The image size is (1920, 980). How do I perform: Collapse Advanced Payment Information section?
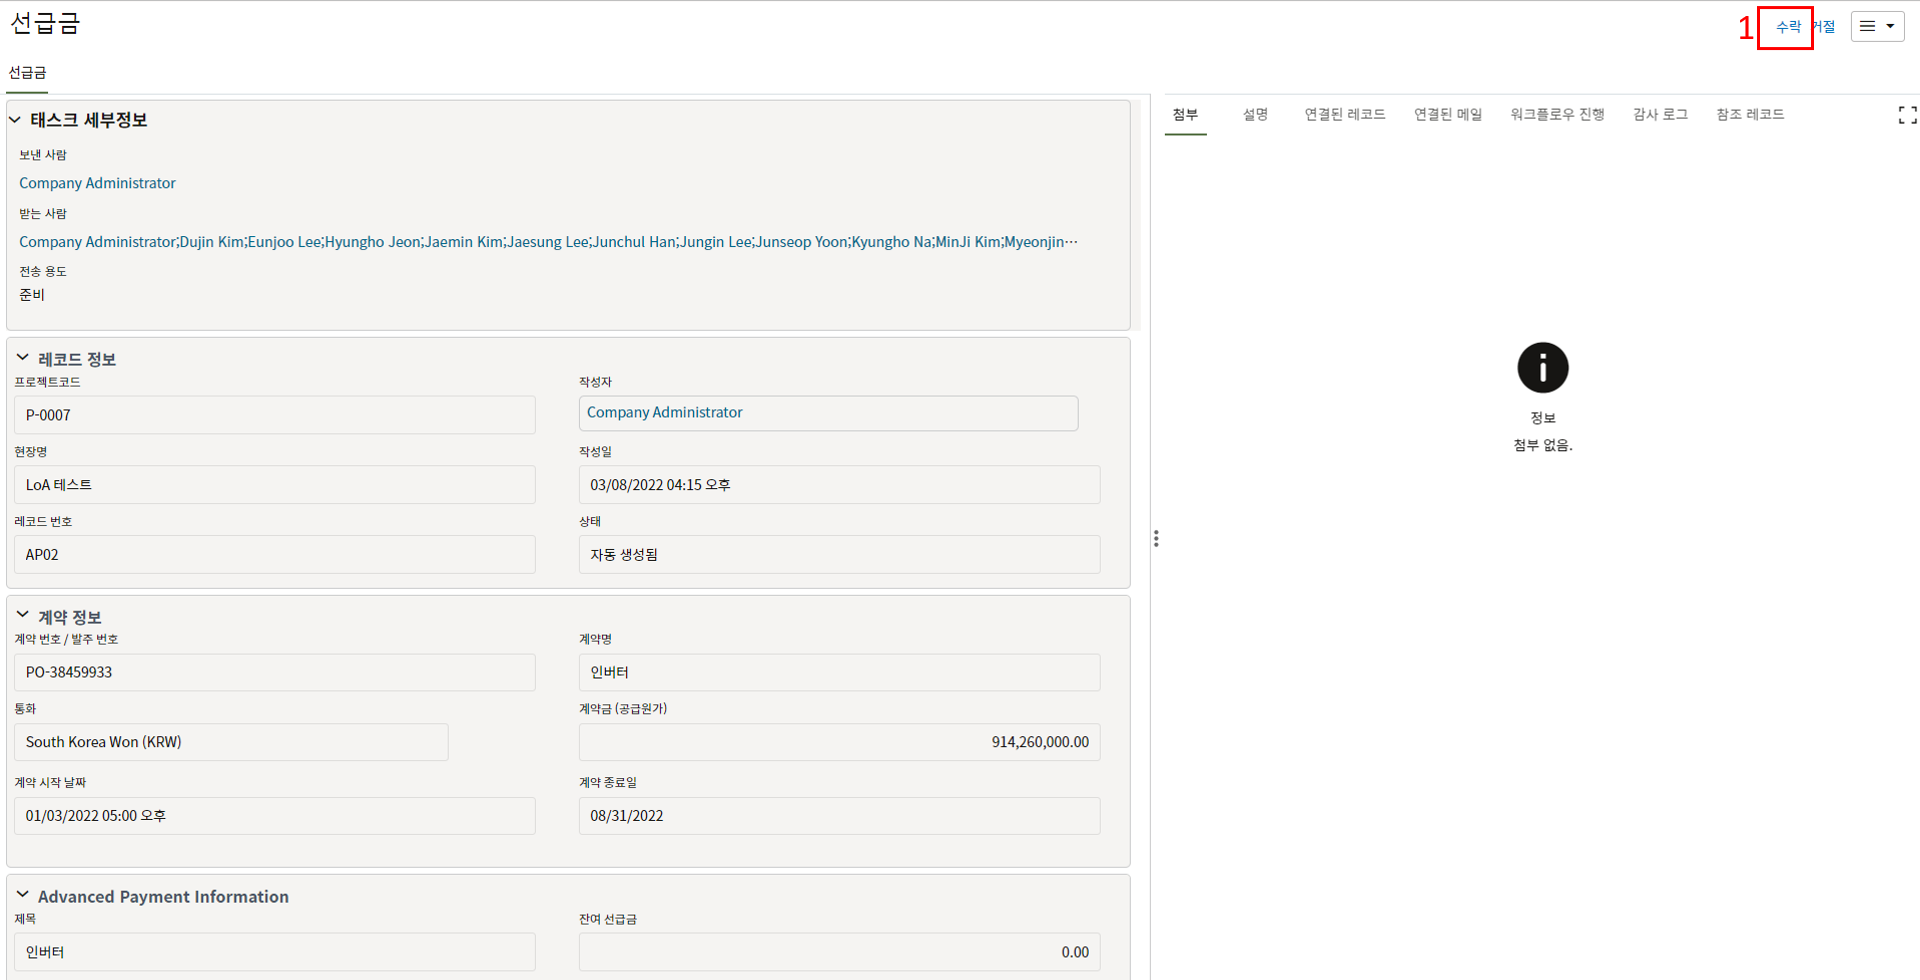pyautogui.click(x=22, y=895)
